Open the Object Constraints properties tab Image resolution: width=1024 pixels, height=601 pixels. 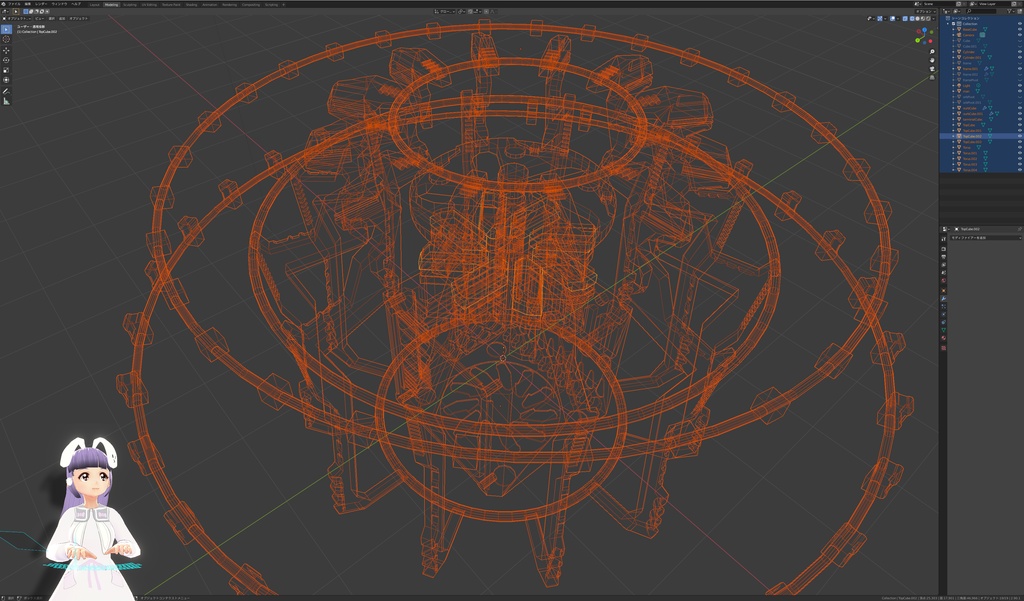944,322
